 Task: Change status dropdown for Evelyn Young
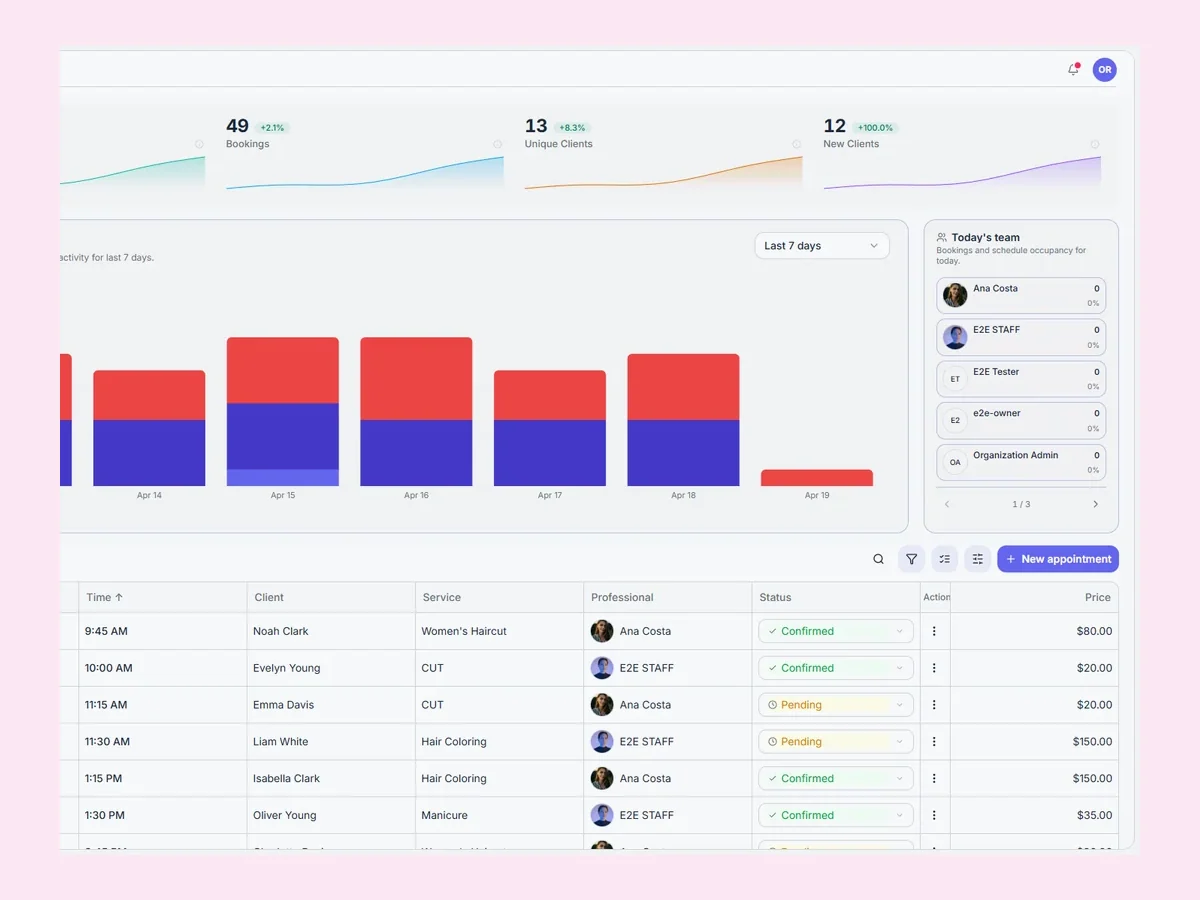point(836,668)
